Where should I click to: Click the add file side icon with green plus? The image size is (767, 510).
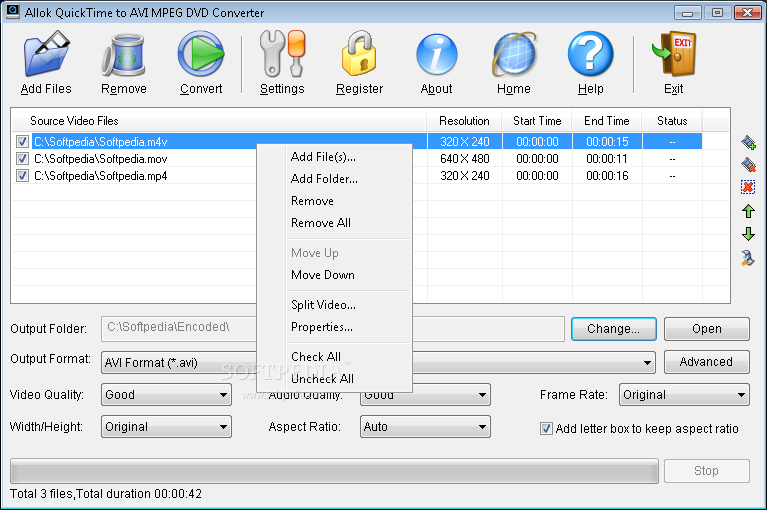(x=748, y=142)
